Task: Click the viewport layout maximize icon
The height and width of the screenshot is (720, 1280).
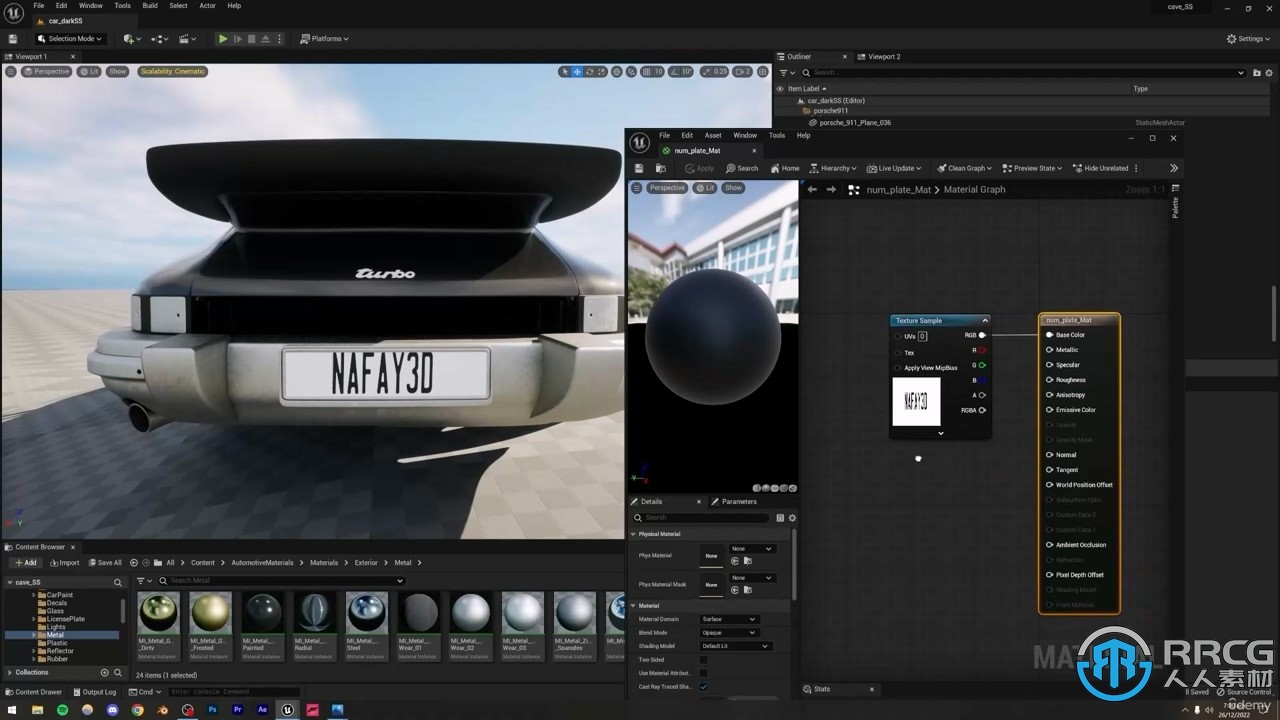Action: tap(763, 71)
